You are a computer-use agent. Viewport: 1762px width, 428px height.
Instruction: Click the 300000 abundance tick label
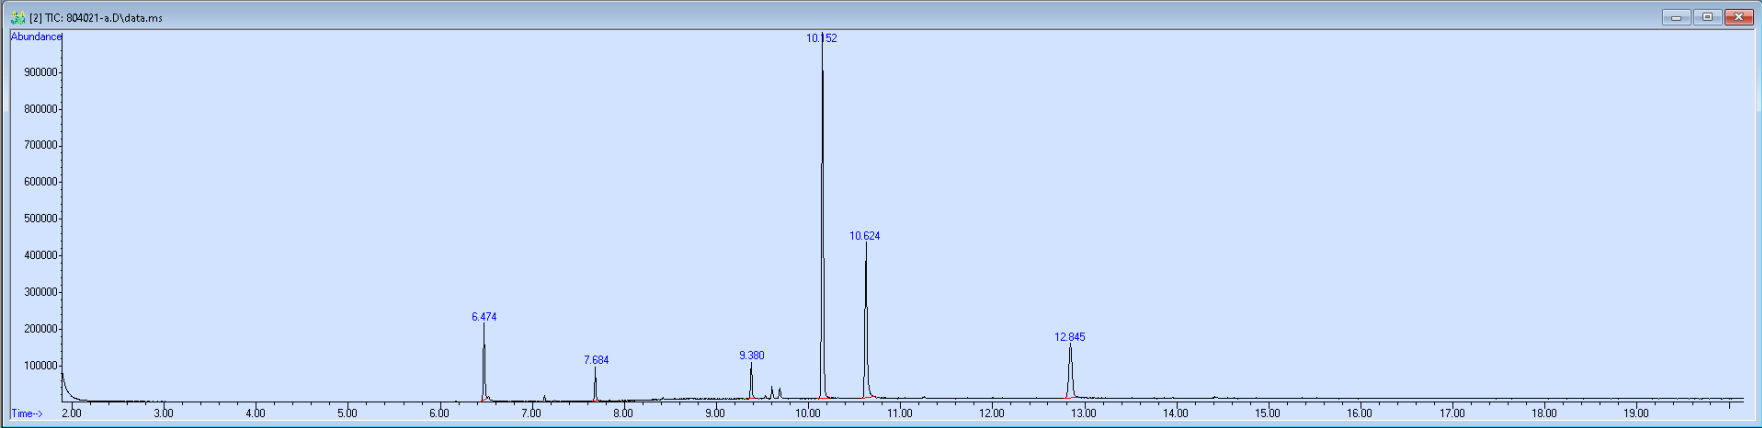pyautogui.click(x=41, y=293)
